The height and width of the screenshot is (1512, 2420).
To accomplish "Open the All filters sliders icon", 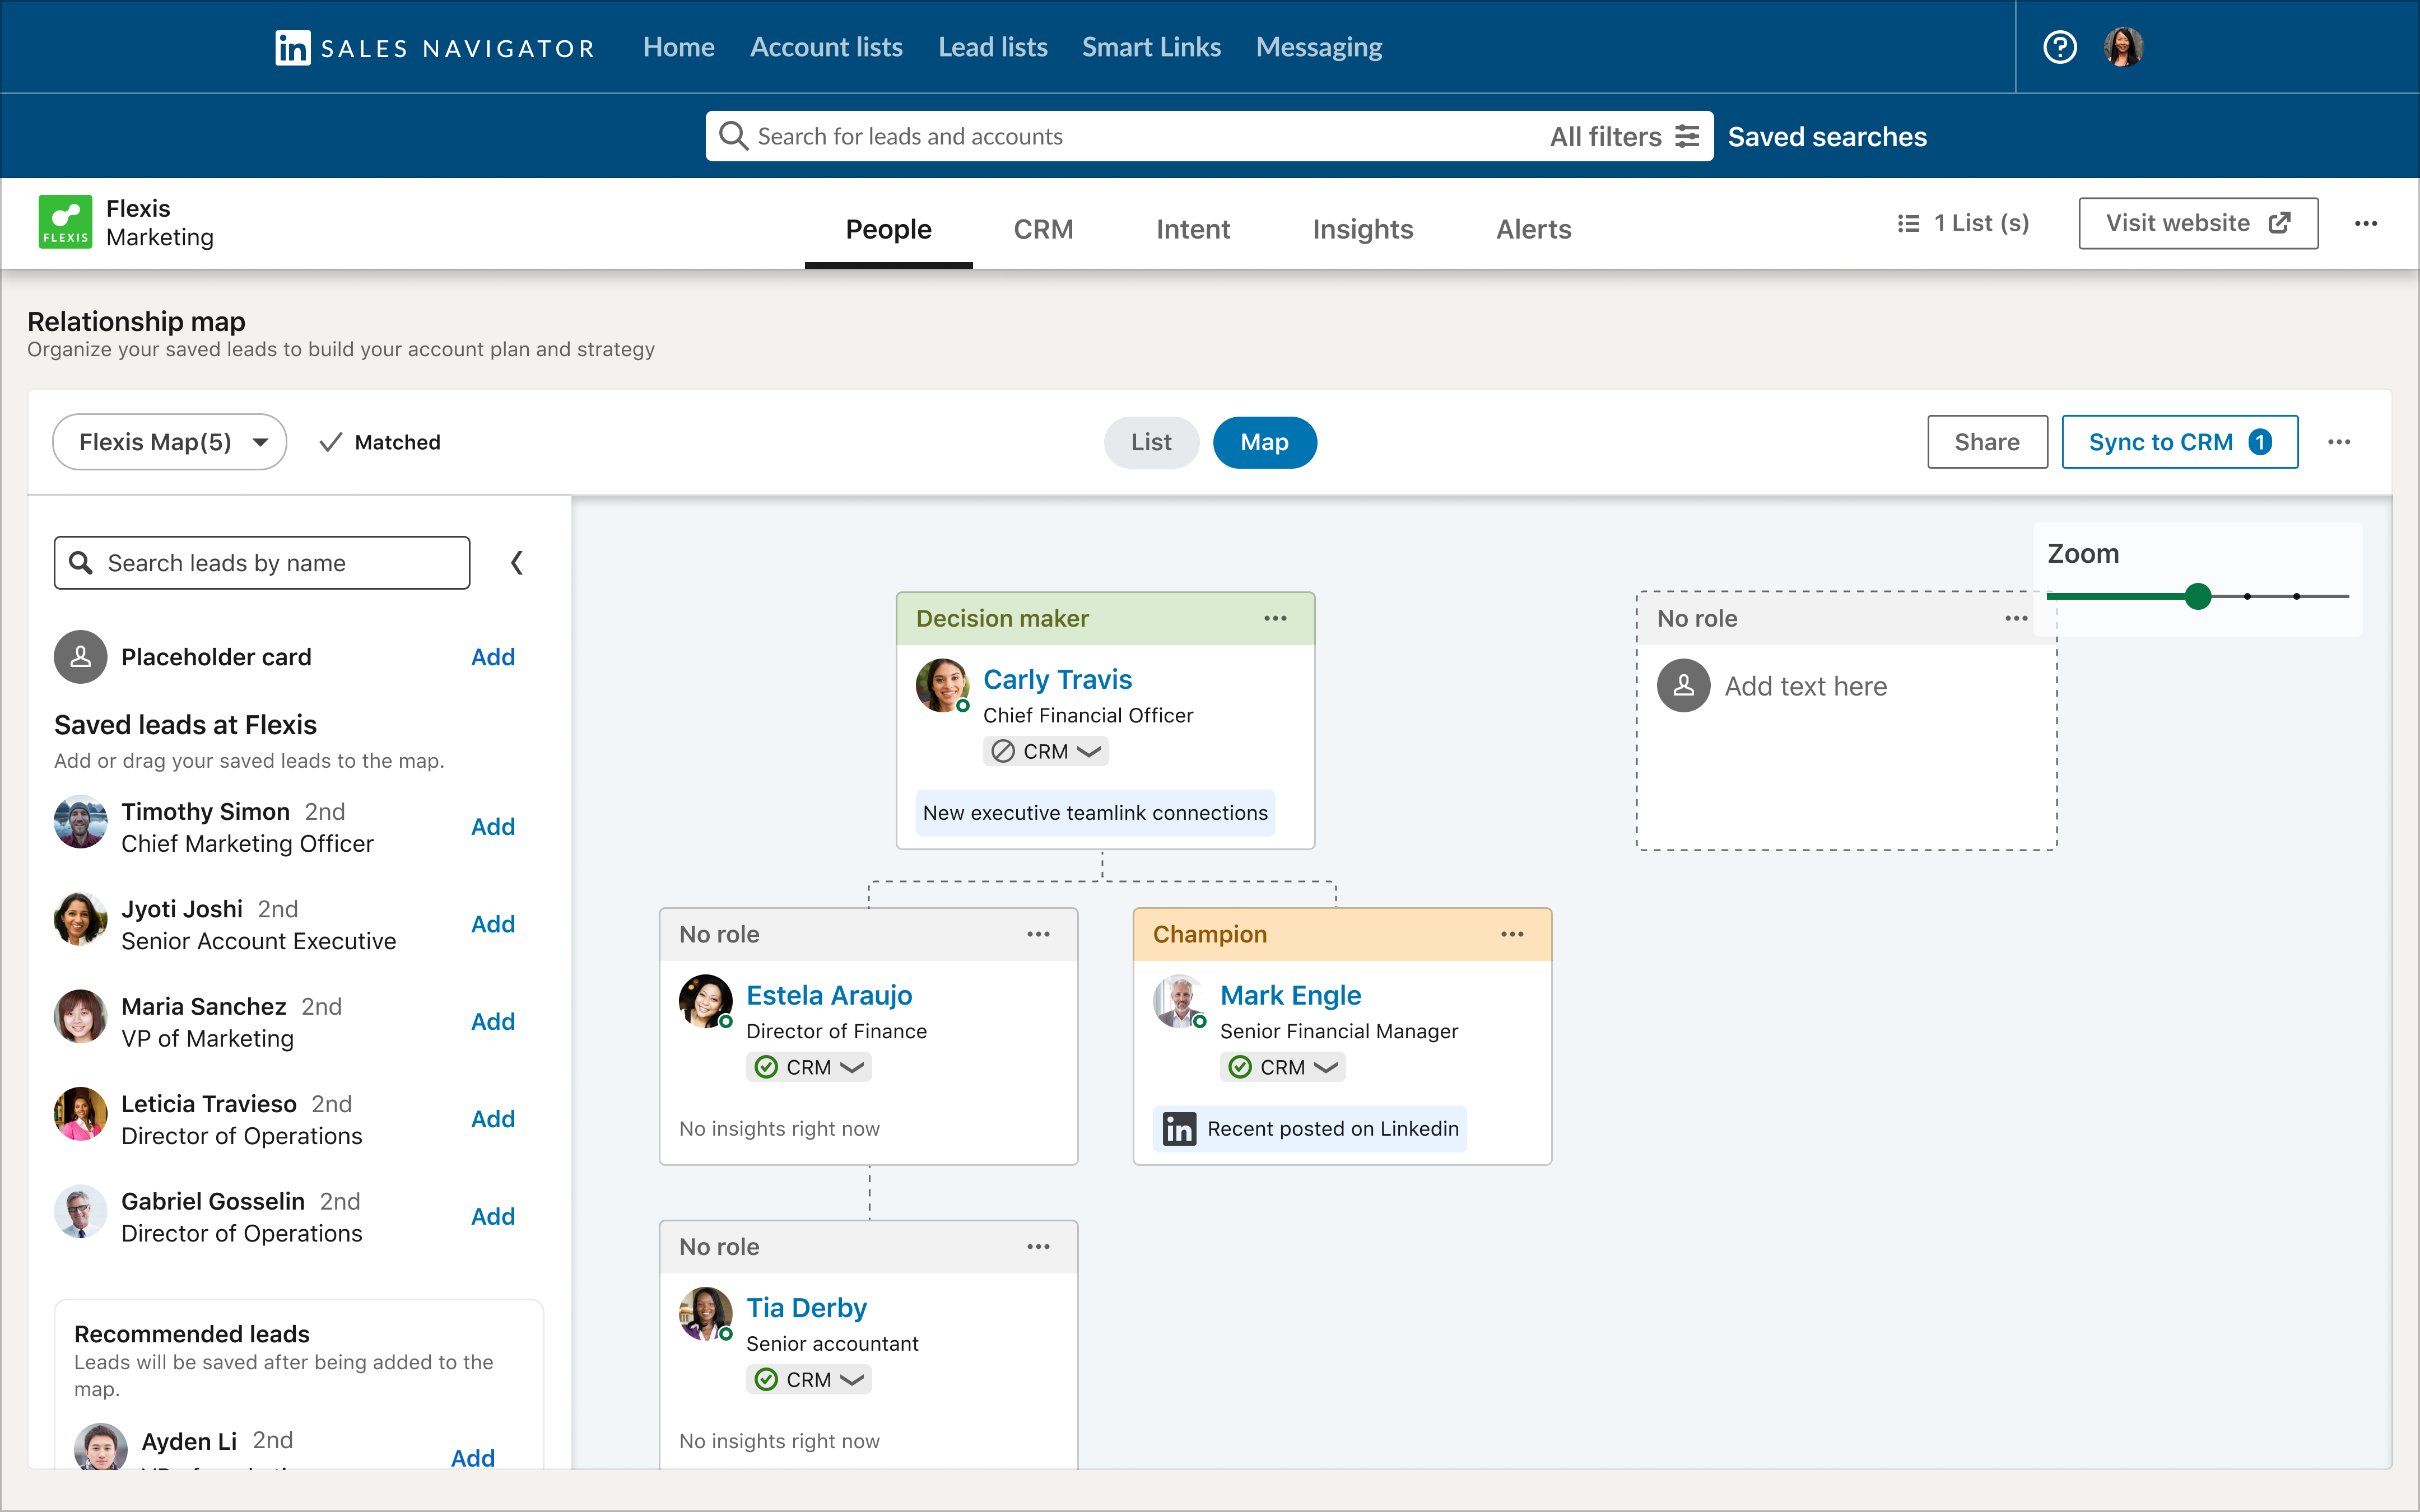I will tap(1687, 136).
